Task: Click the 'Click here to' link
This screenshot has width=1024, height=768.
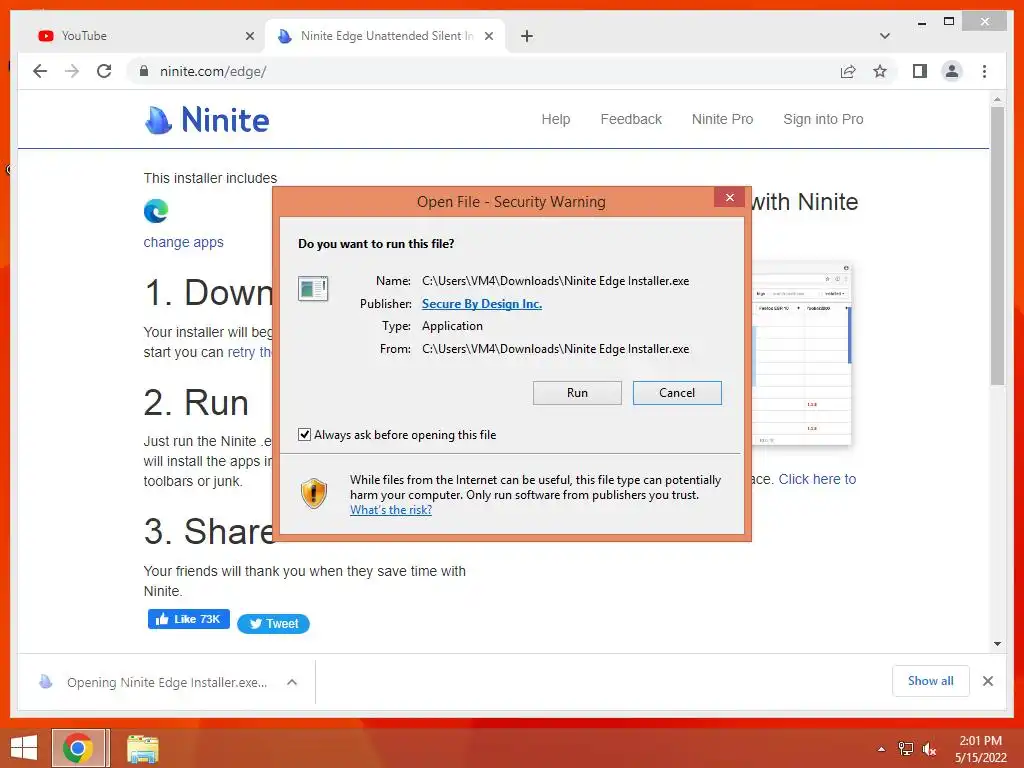Action: 817,479
